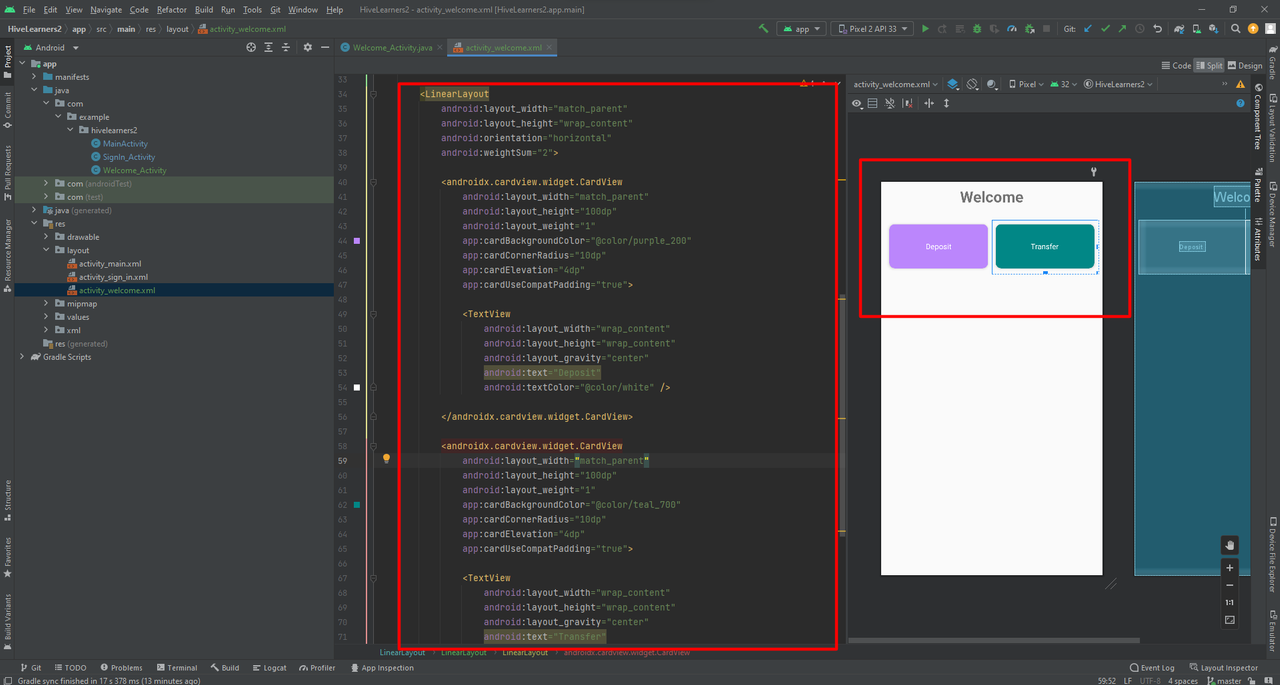Open the Navigate menu
1280x685 pixels.
click(106, 9)
